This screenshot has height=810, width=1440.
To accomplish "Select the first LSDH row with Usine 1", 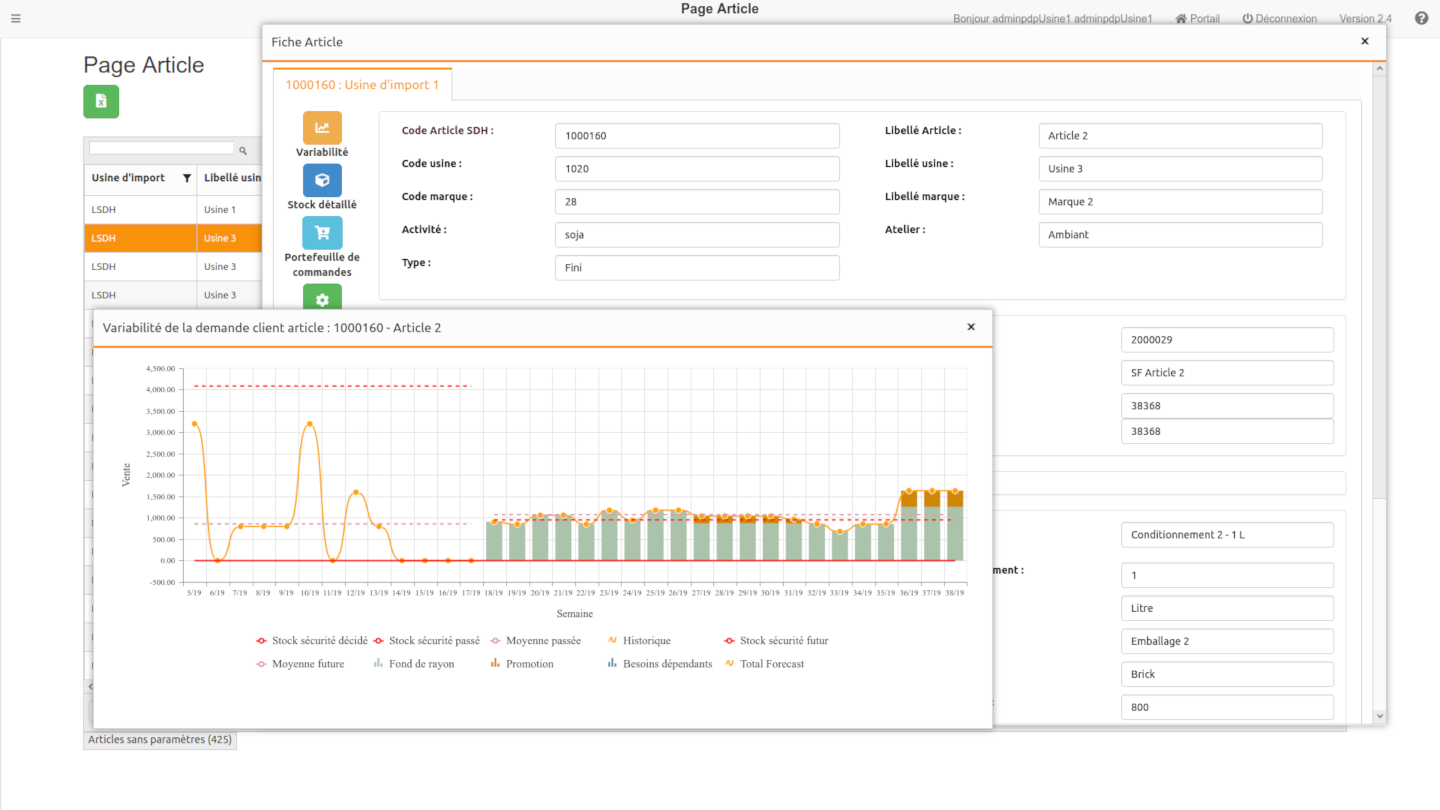I will tap(173, 210).
